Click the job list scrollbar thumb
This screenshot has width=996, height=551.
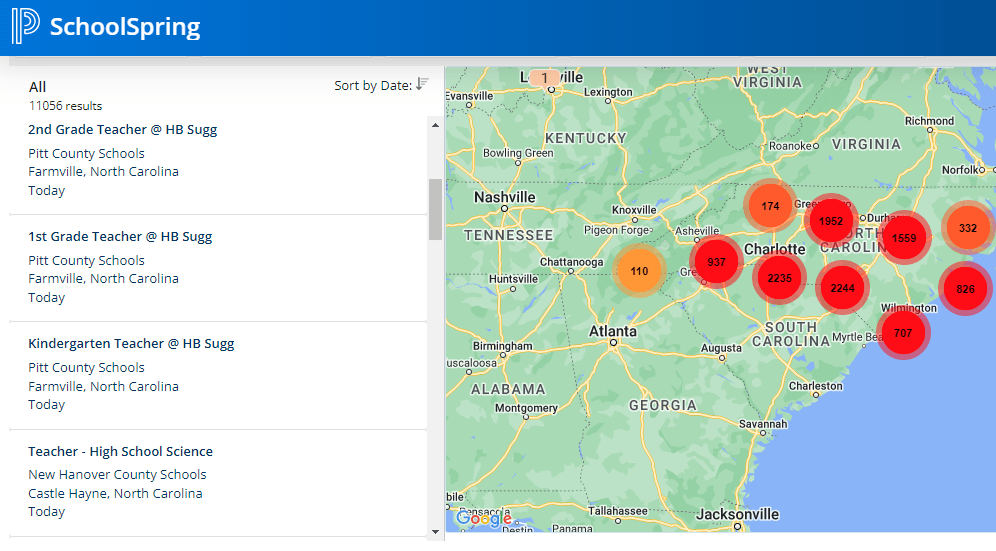[435, 209]
